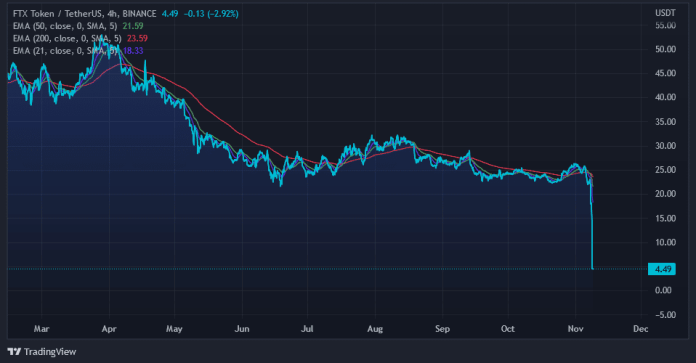Viewport: 696px width, 363px height.
Task: Click the EMA 200 indicator legend
Action: point(67,39)
